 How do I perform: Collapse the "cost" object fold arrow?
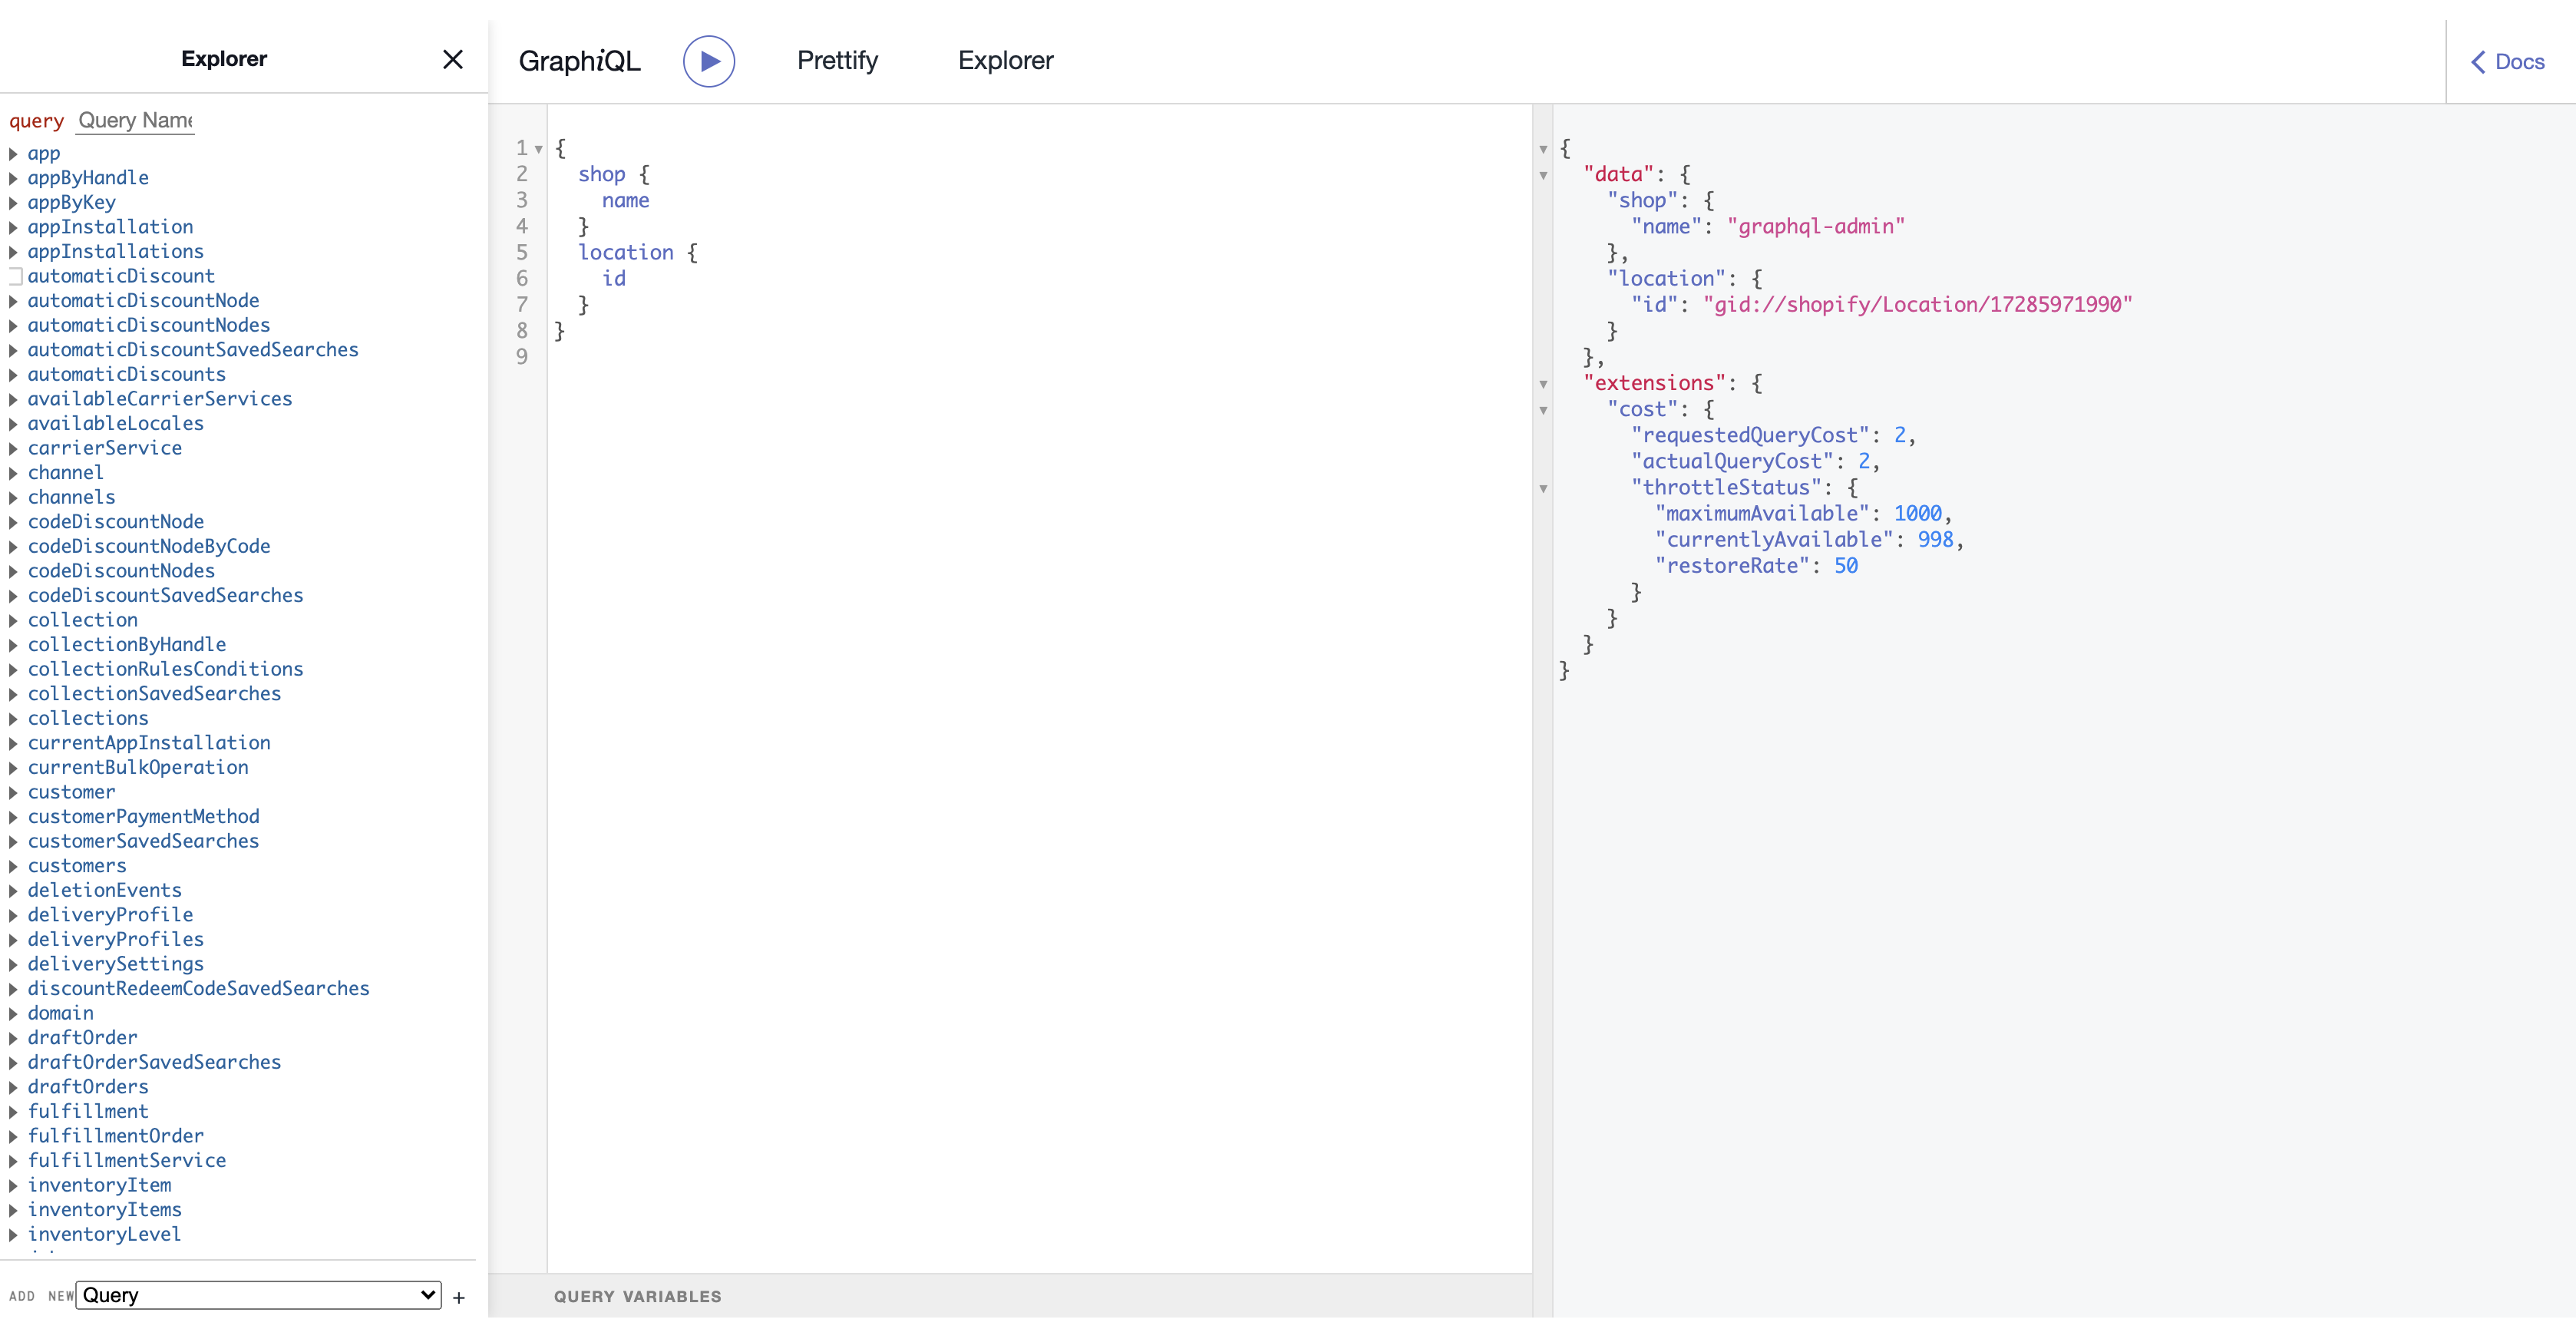click(1543, 410)
